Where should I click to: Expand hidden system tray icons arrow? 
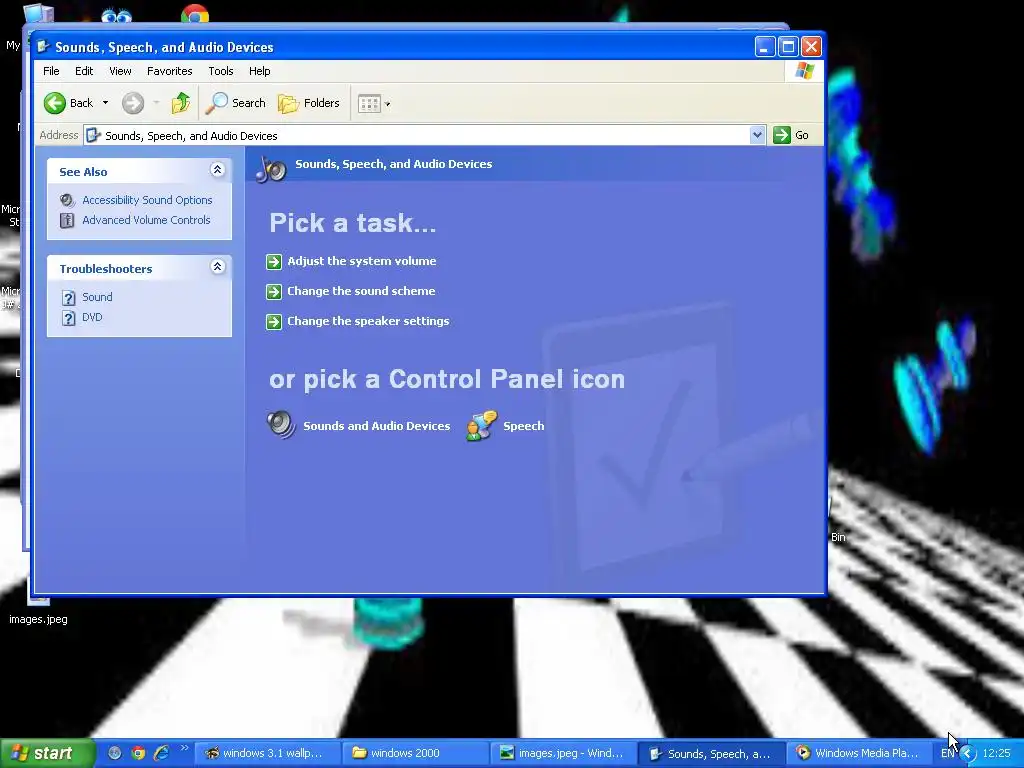[968, 754]
